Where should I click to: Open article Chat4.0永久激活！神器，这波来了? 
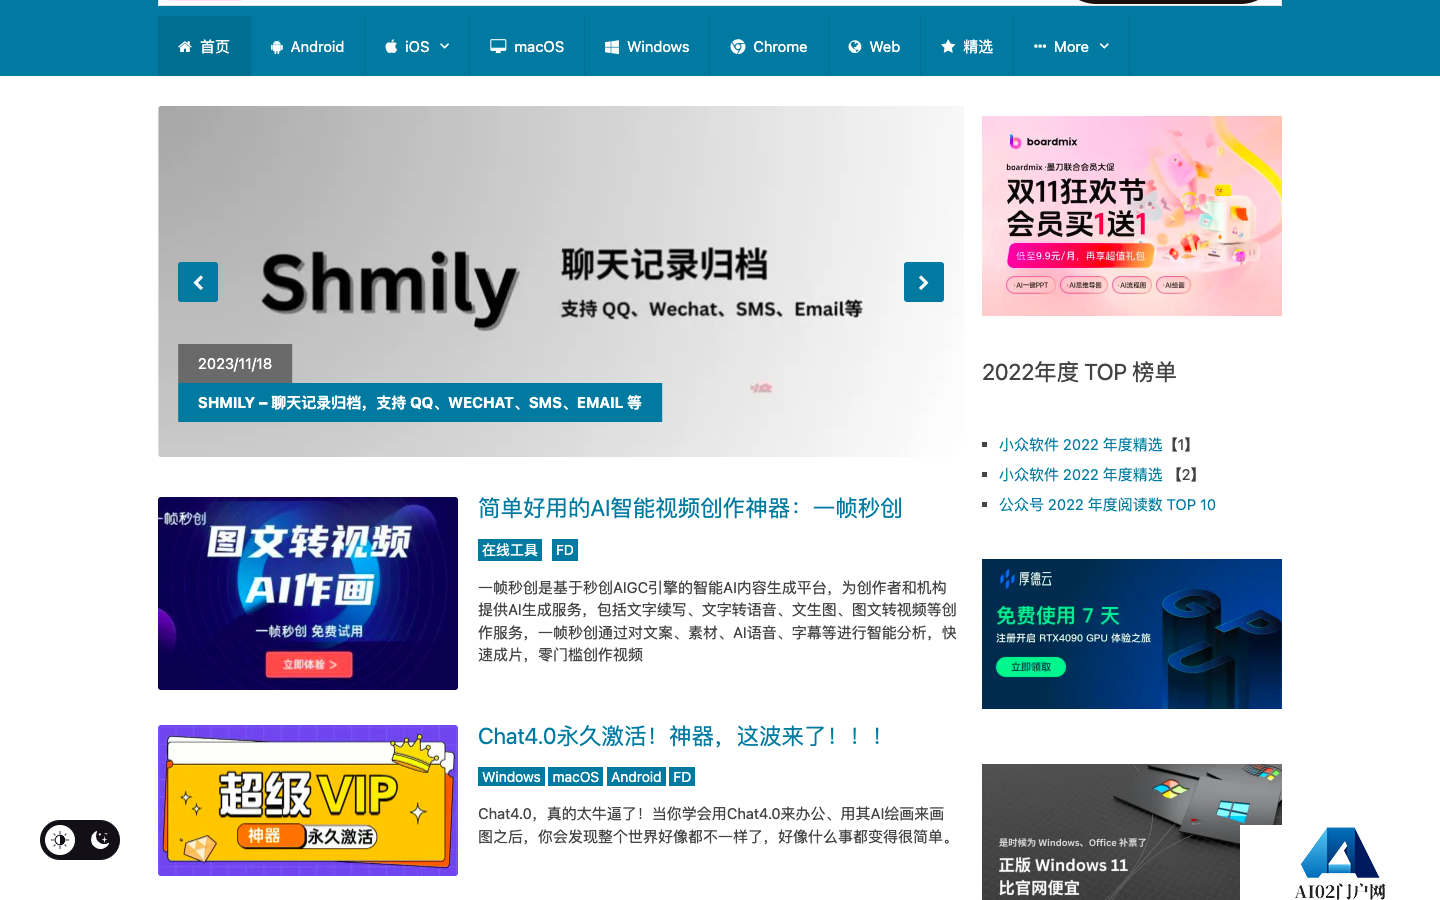point(682,736)
